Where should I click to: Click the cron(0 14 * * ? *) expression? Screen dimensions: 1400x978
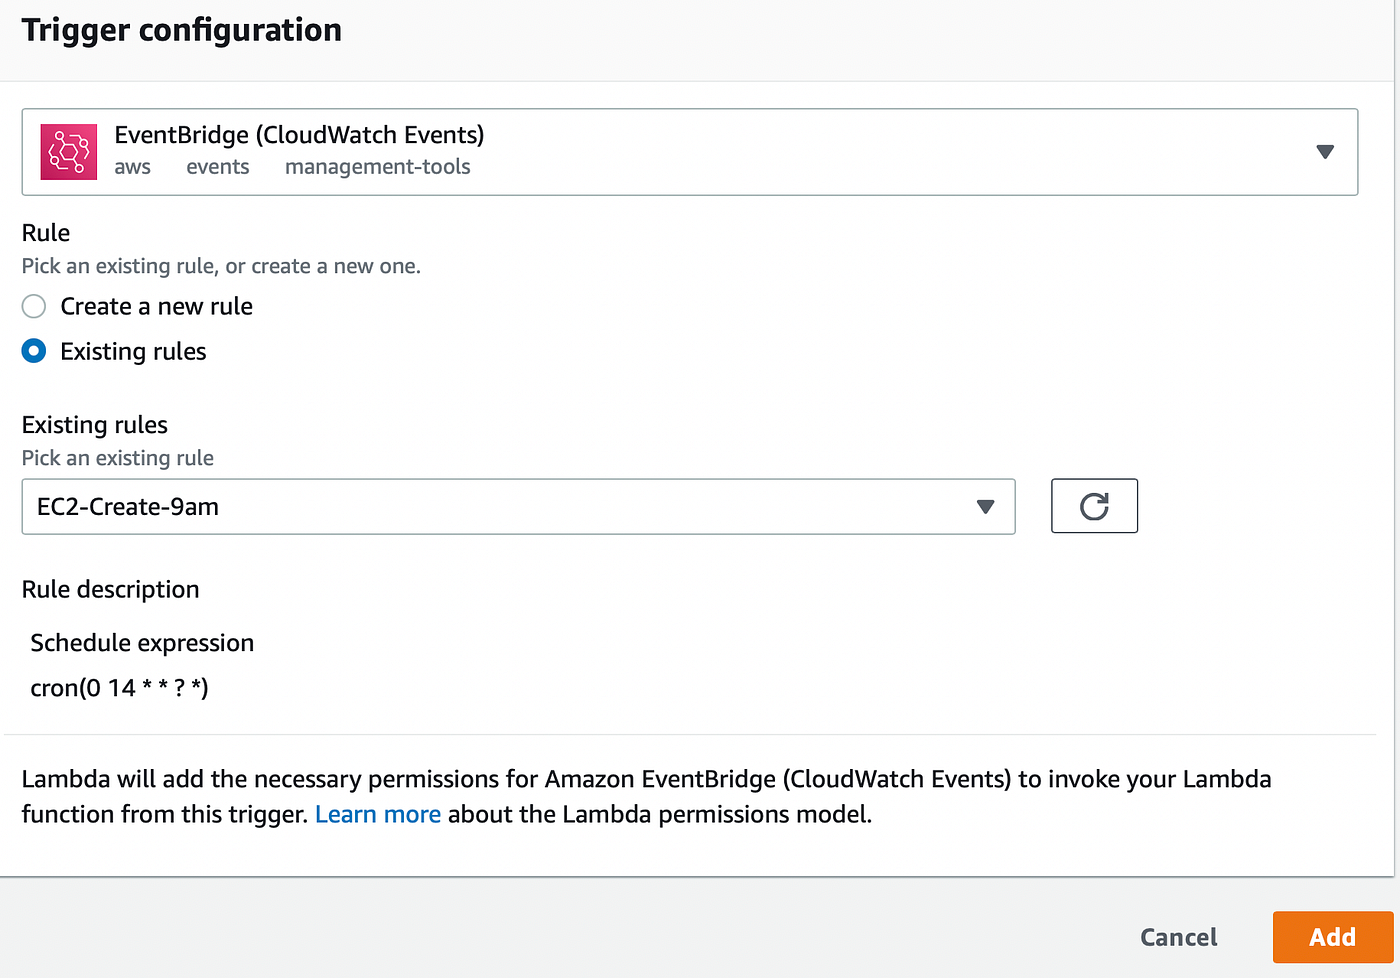119,688
